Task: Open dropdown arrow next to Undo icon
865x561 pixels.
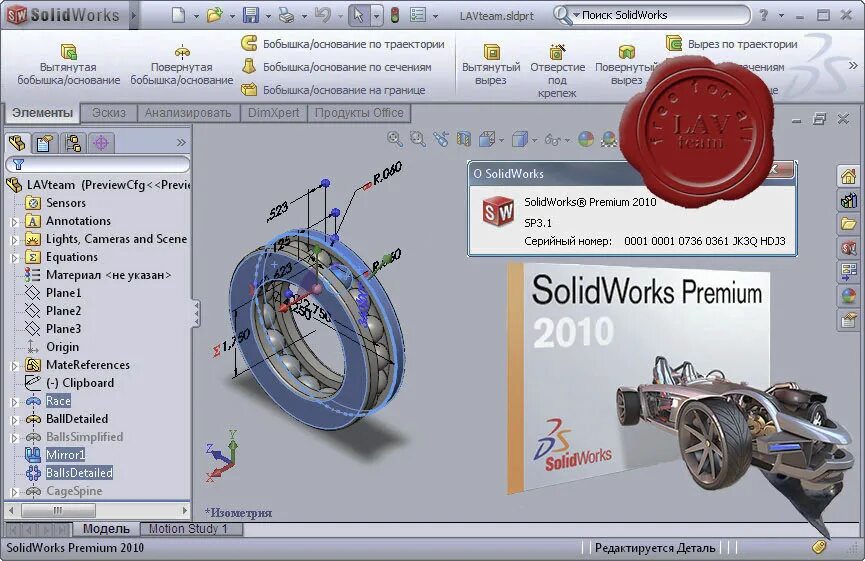Action: click(340, 17)
